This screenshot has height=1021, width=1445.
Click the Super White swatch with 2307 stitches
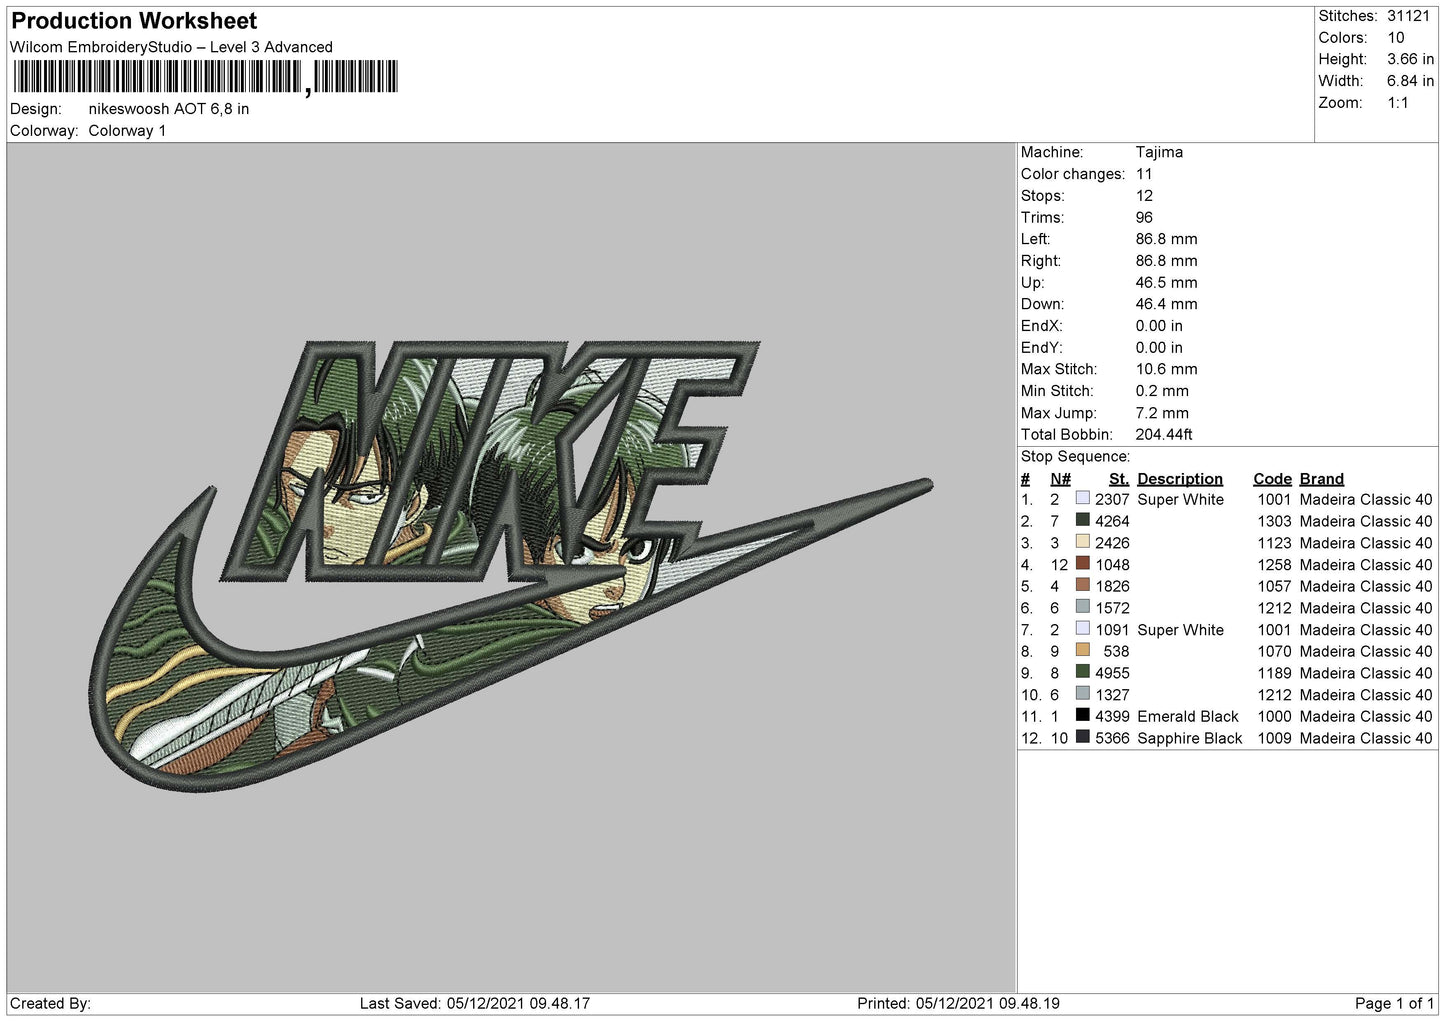point(1082,498)
